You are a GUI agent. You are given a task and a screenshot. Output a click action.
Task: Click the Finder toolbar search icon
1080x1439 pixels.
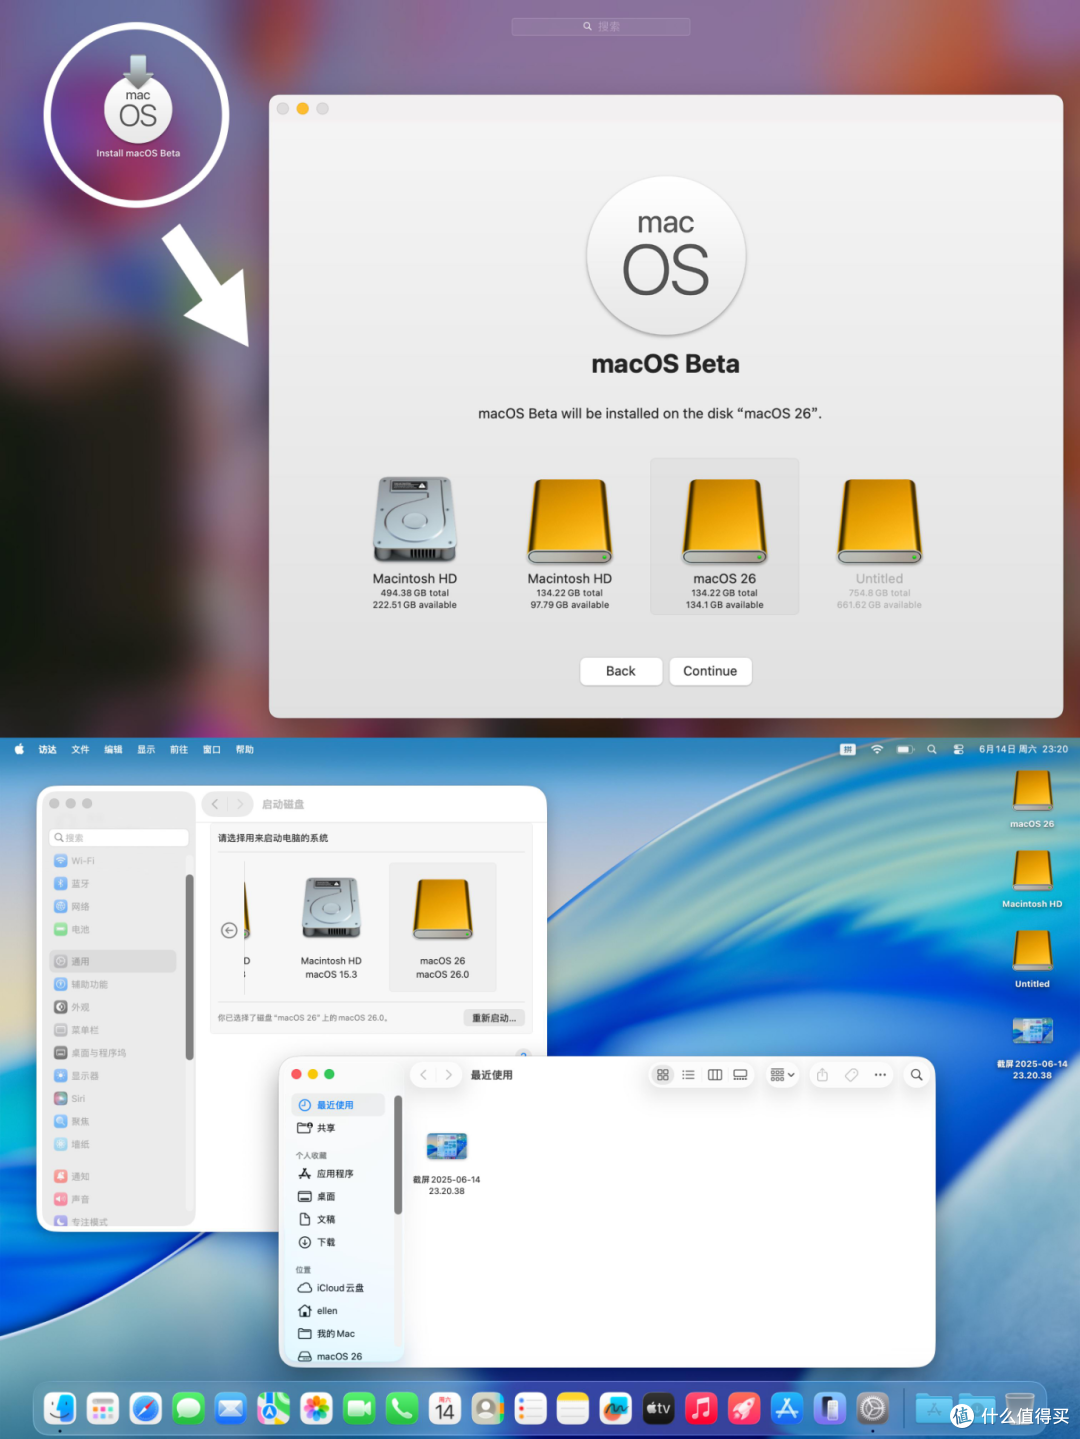(x=916, y=1075)
